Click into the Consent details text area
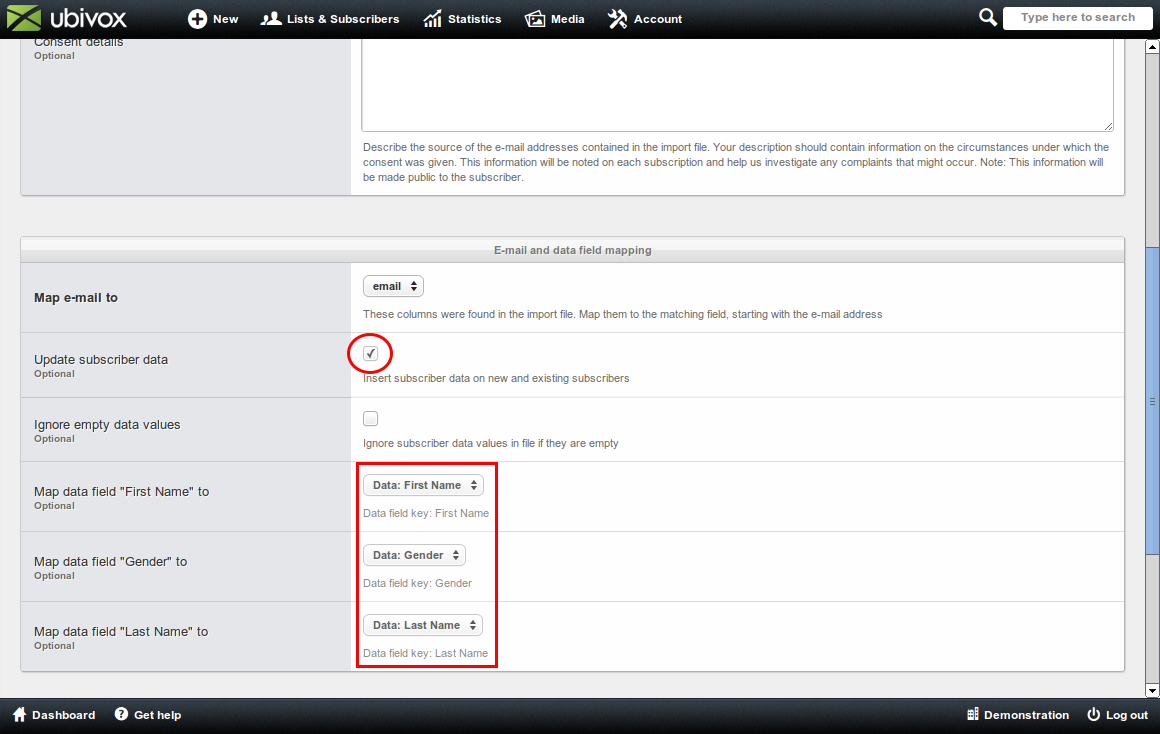 pyautogui.click(x=738, y=85)
